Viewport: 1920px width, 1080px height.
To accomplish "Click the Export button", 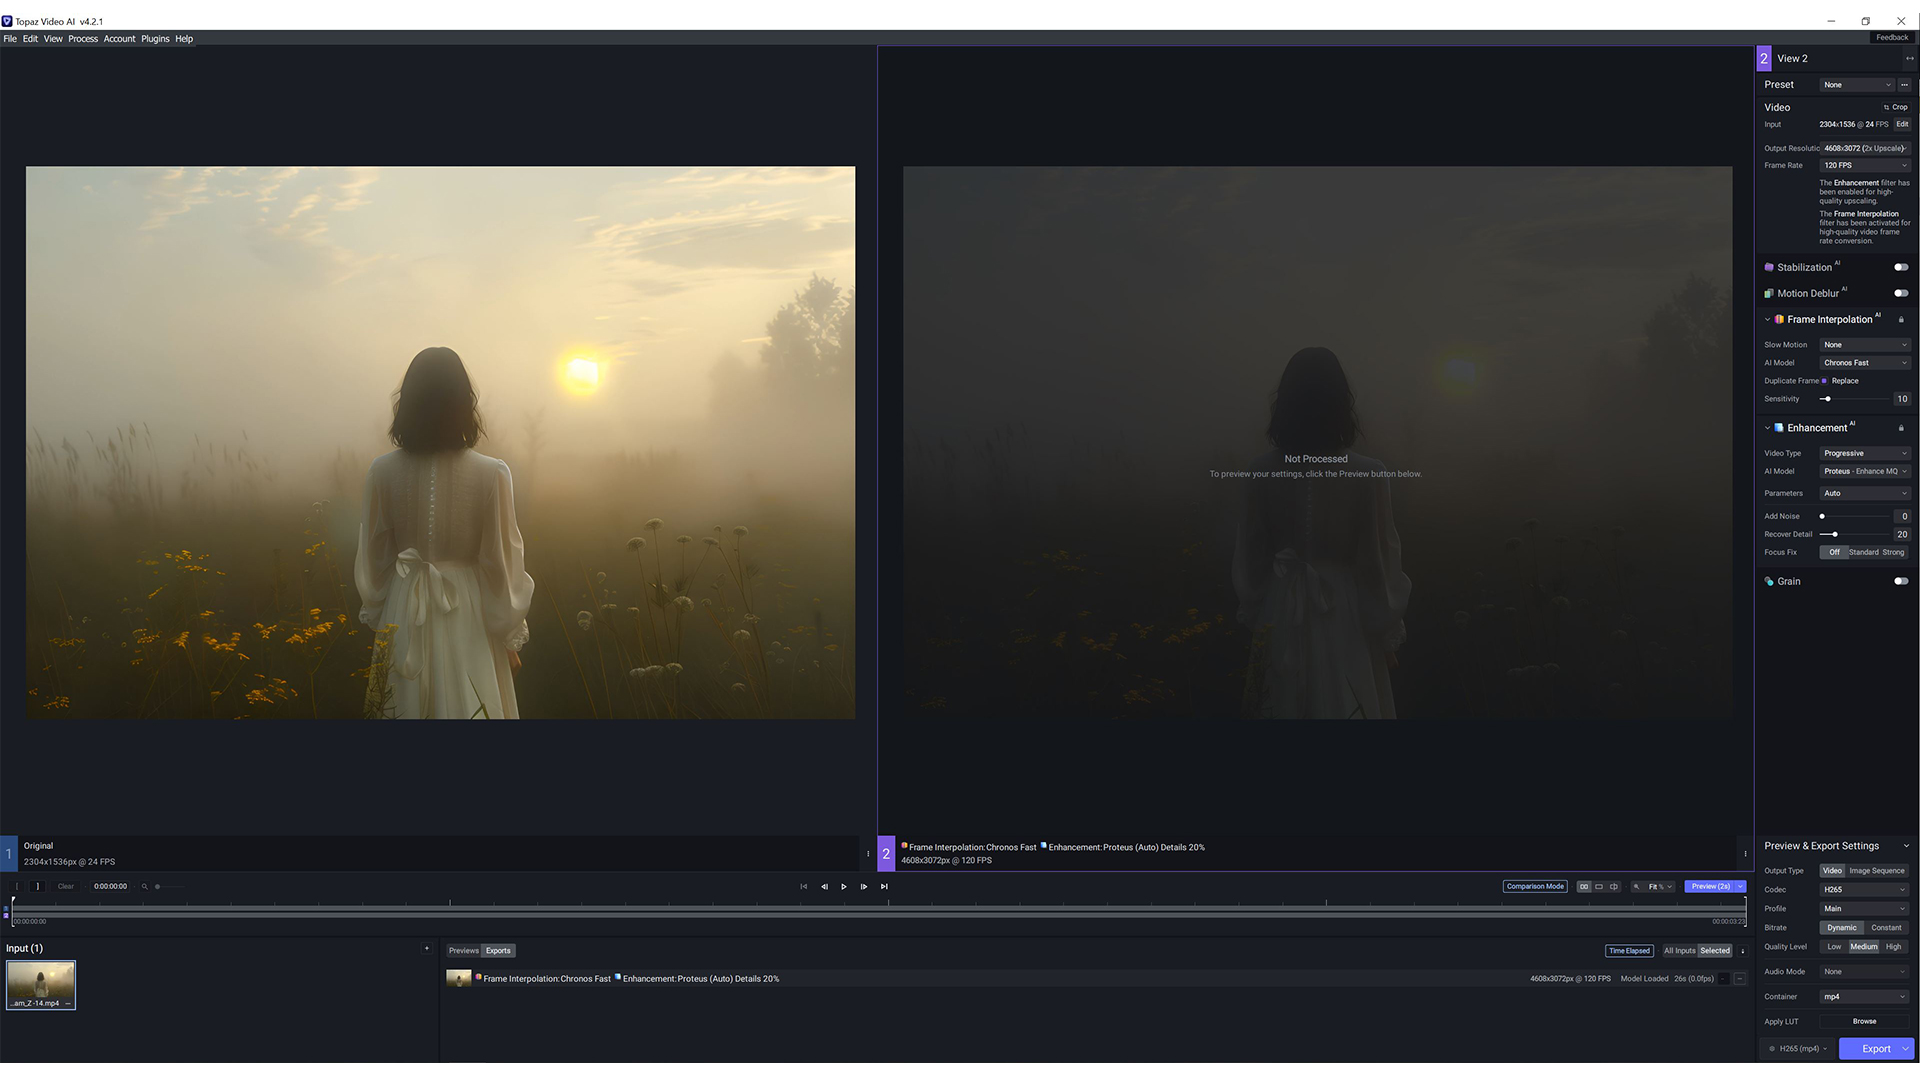I will [x=1875, y=1049].
